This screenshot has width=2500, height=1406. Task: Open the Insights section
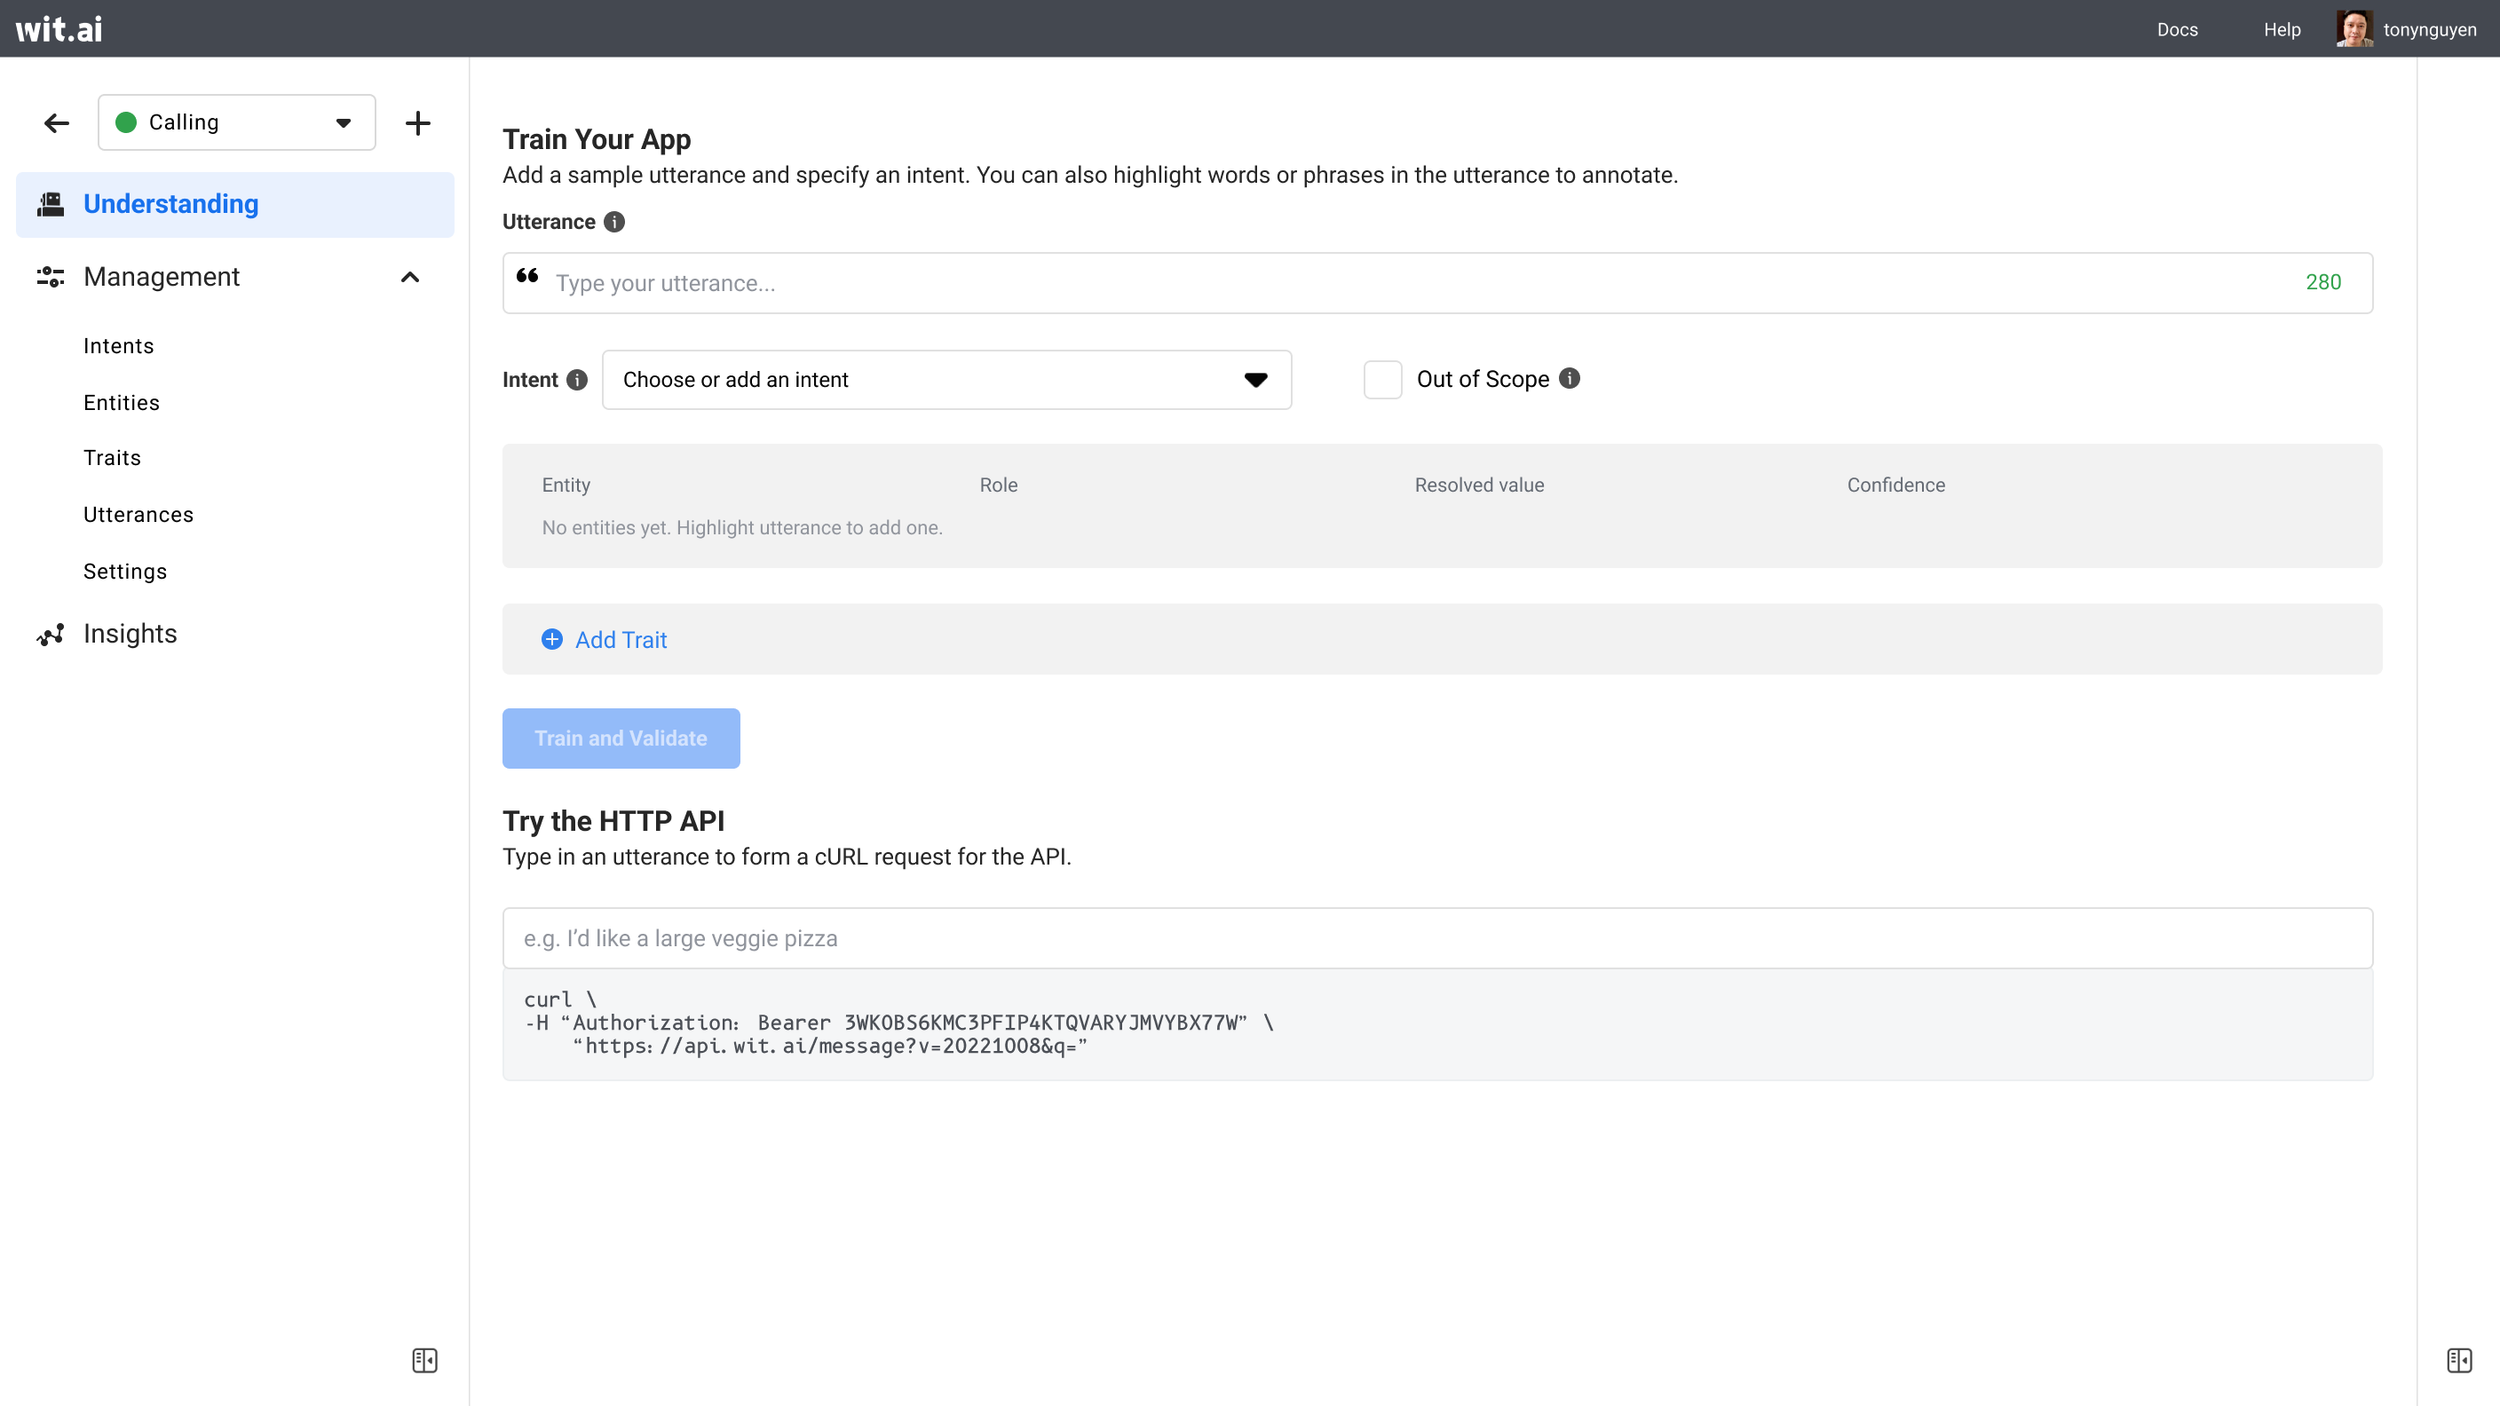[130, 634]
